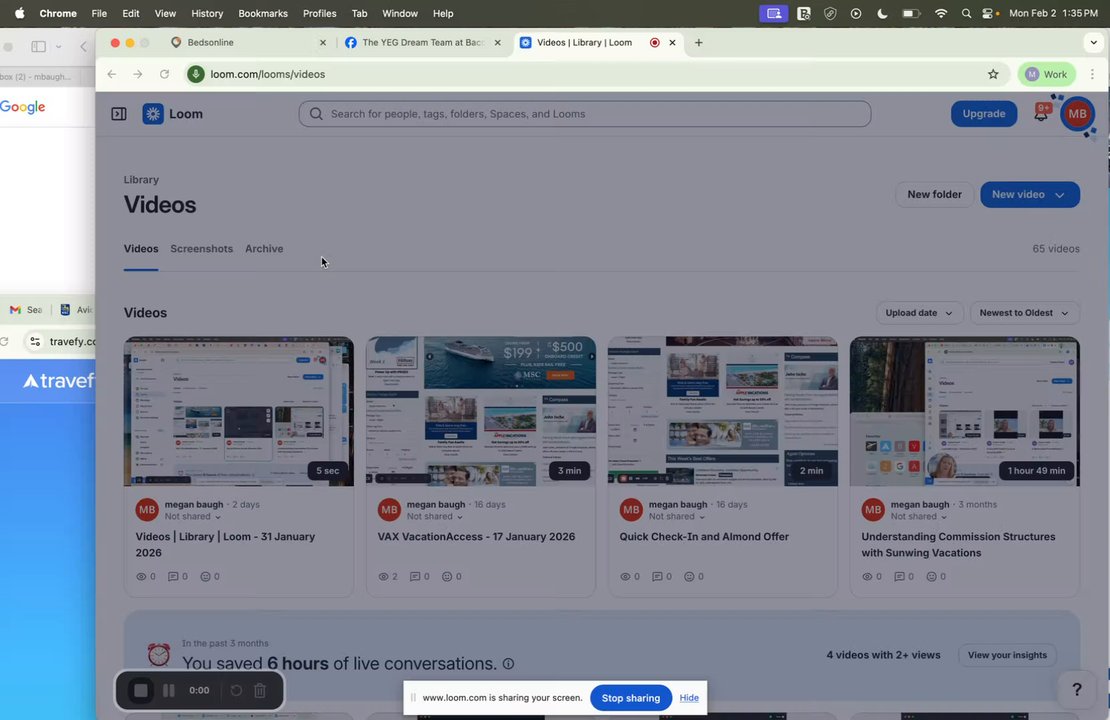The width and height of the screenshot is (1110, 720).
Task: Switch to the Bedsonline browser tab
Action: [x=248, y=42]
